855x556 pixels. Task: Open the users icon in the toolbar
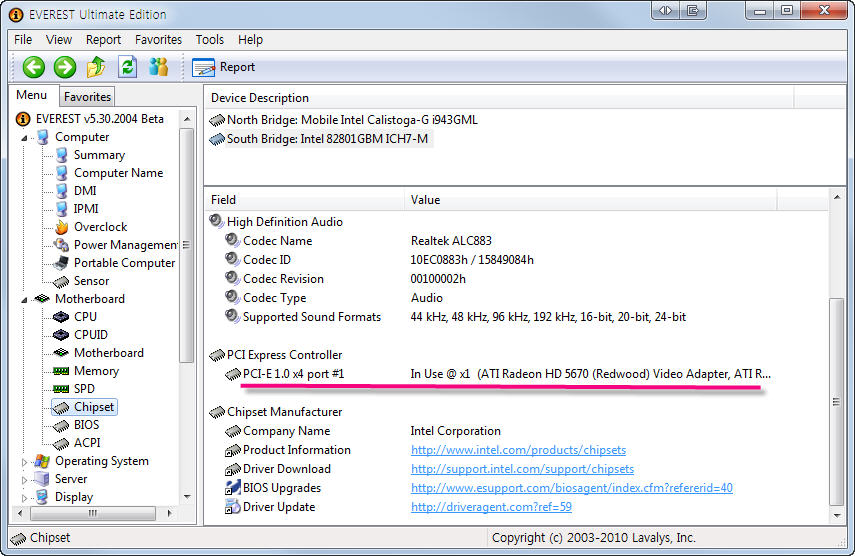click(159, 67)
